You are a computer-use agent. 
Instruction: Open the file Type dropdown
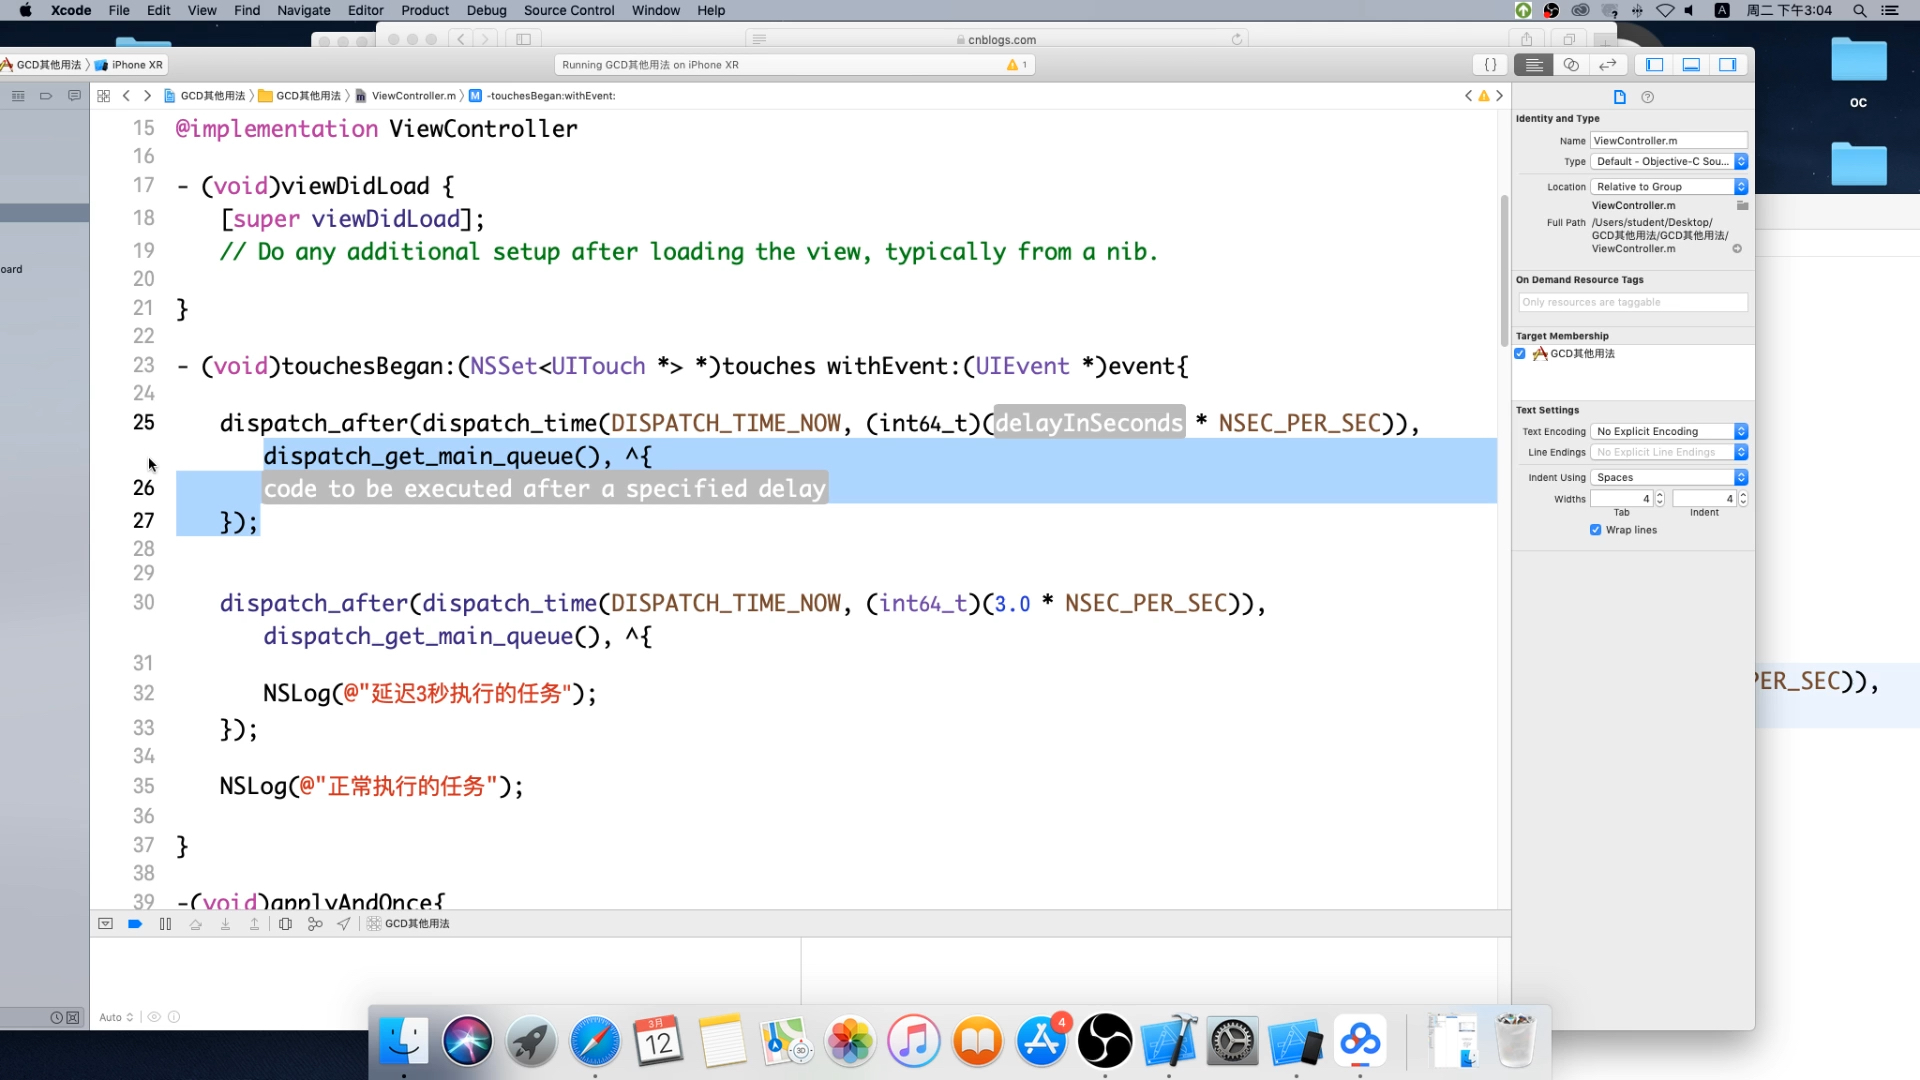(1669, 161)
